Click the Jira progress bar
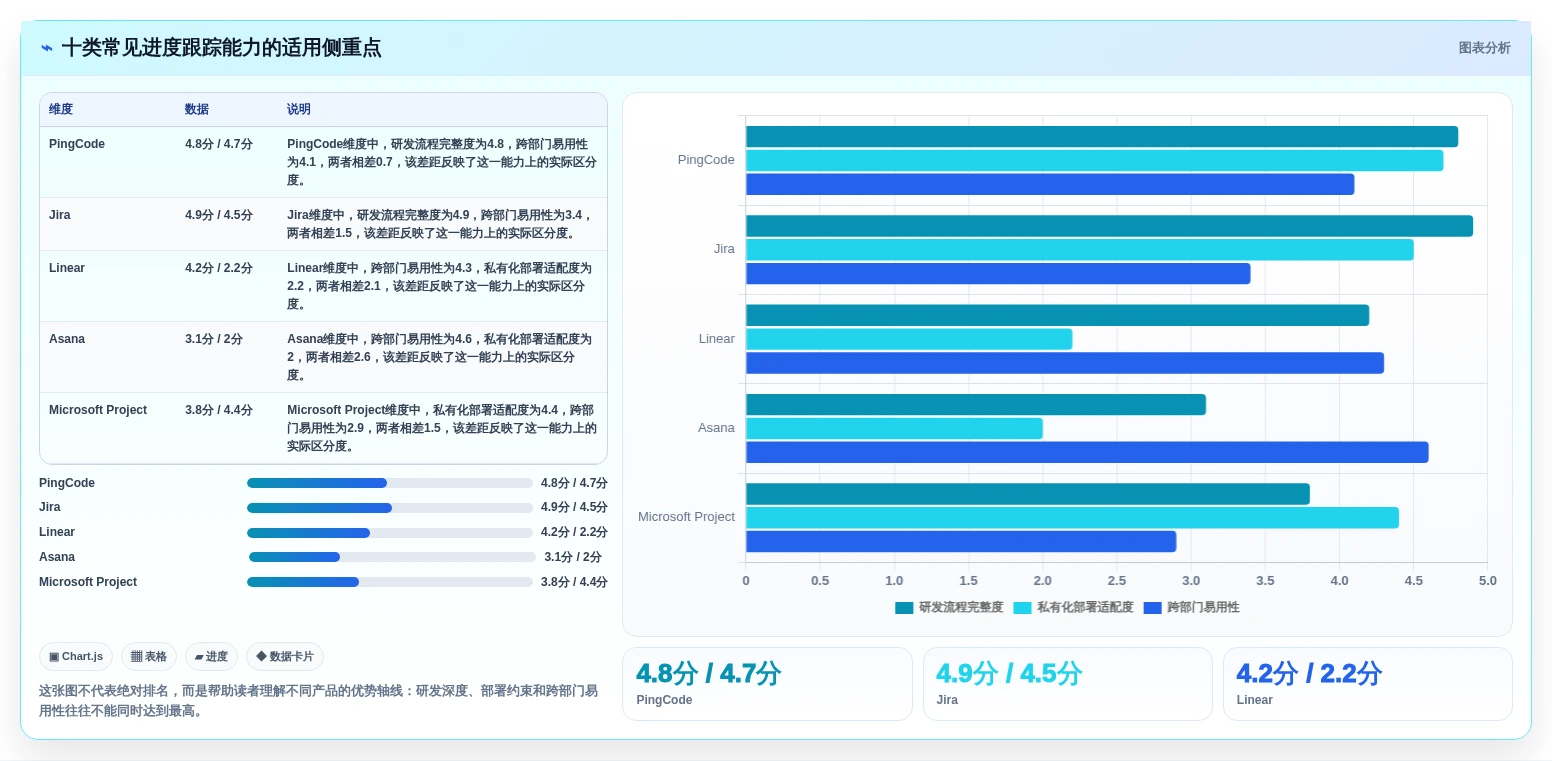This screenshot has height=761, width=1552. [x=390, y=507]
